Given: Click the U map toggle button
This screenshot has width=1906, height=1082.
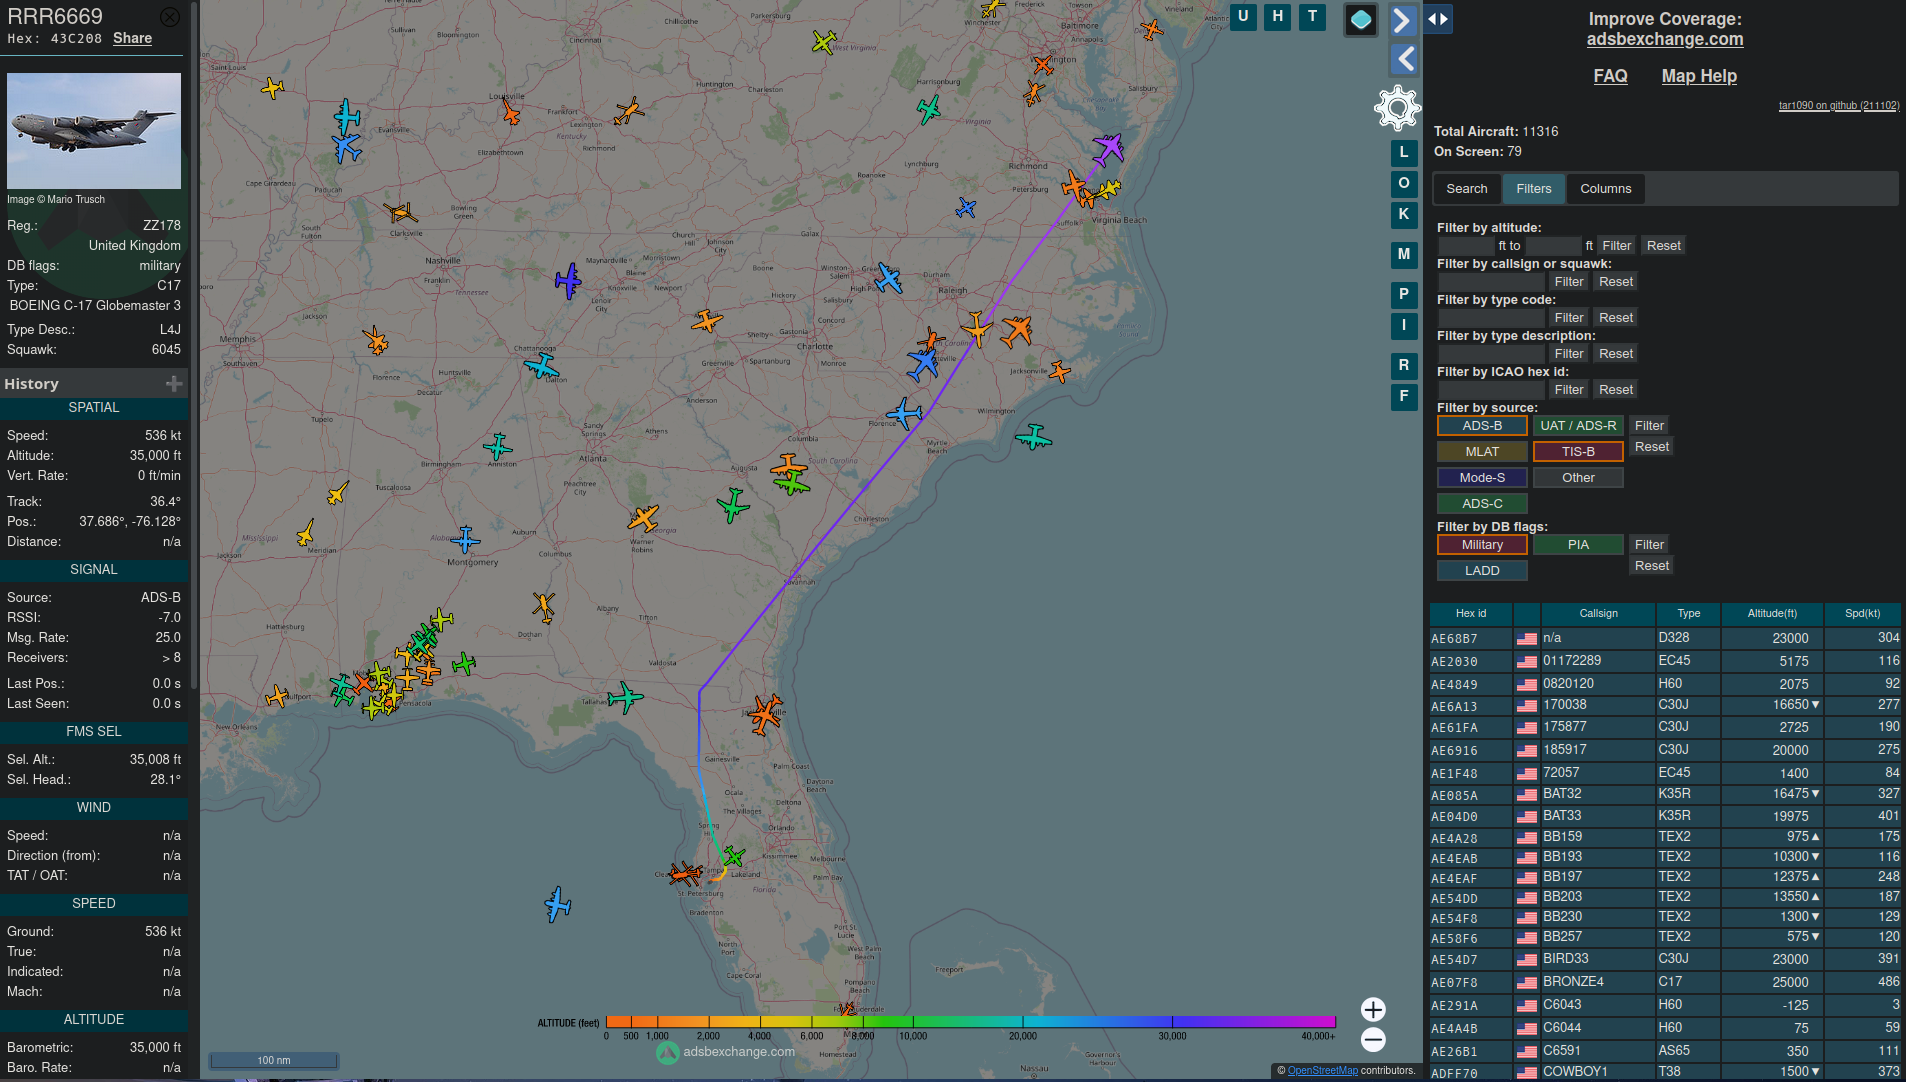Looking at the screenshot, I should pos(1243,17).
